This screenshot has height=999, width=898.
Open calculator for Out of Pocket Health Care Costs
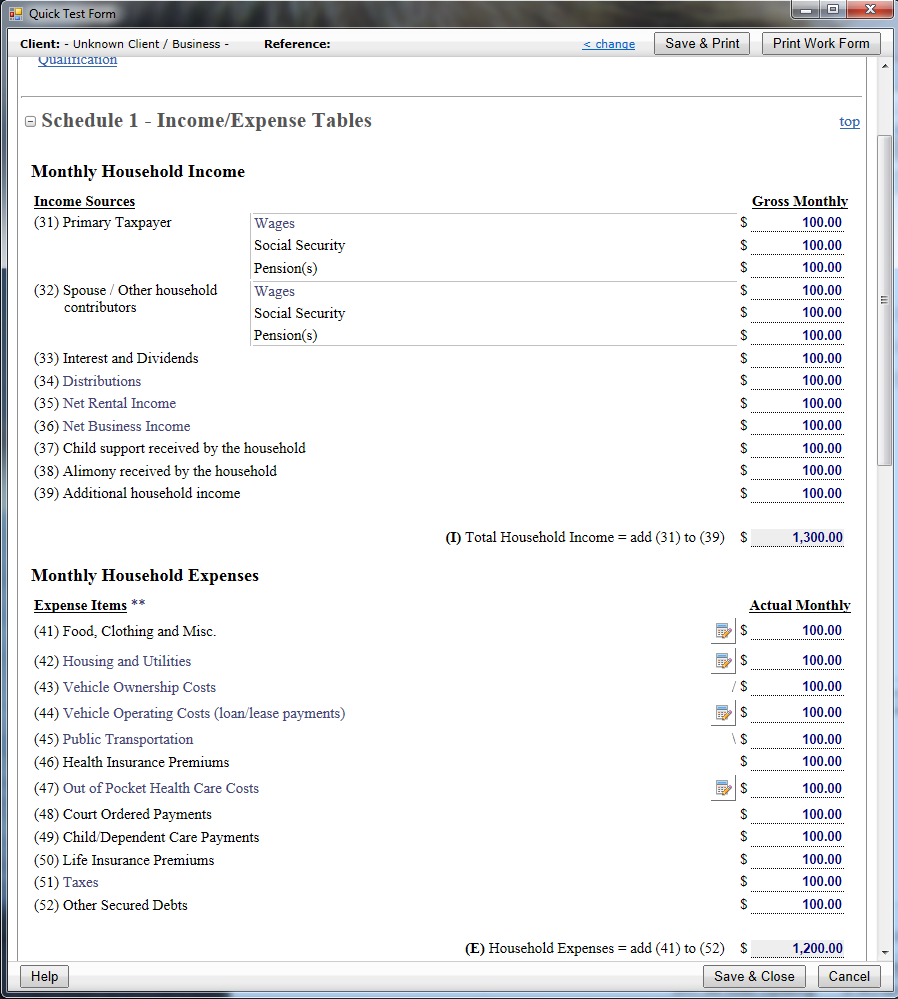723,788
